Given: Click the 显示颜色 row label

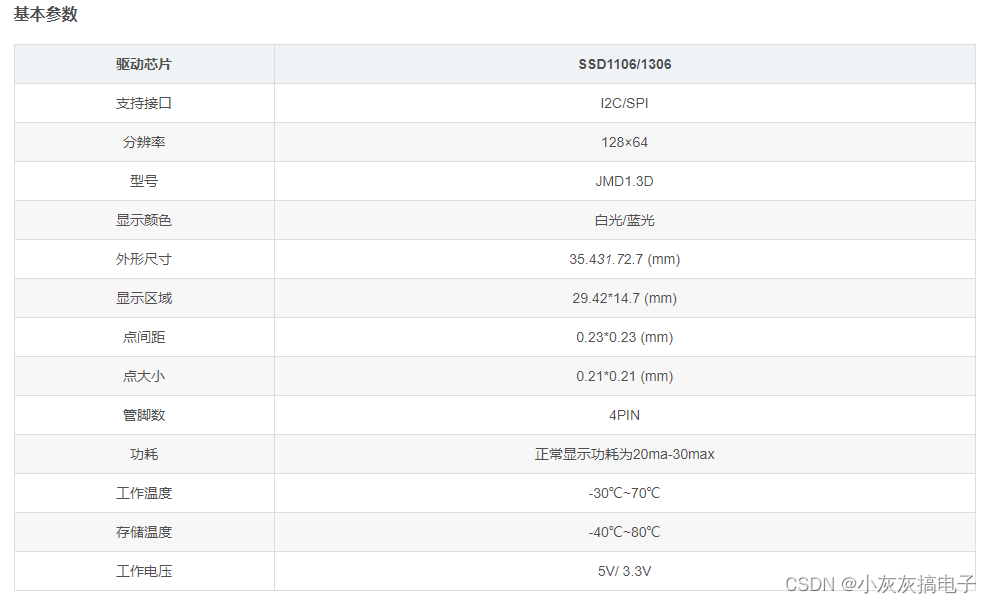Looking at the screenshot, I should (x=143, y=219).
